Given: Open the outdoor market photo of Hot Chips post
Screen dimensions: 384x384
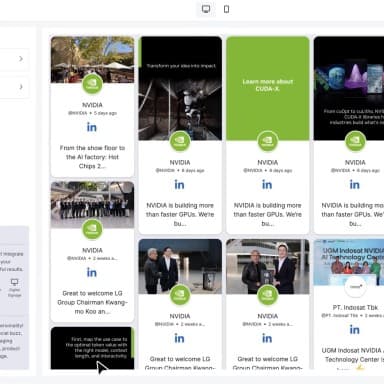Looking at the screenshot, I should (x=92, y=59).
